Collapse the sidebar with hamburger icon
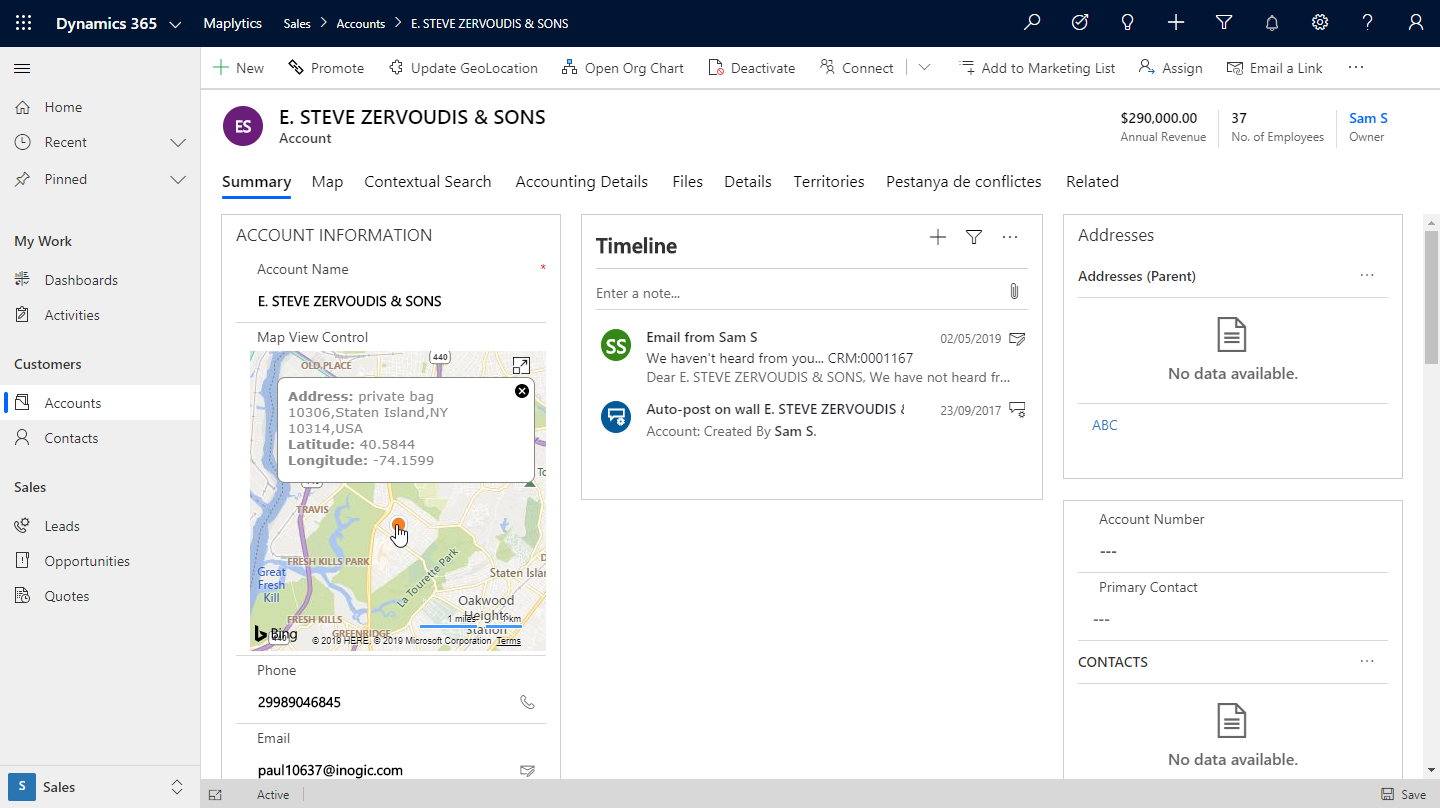The image size is (1440, 808). [x=22, y=68]
